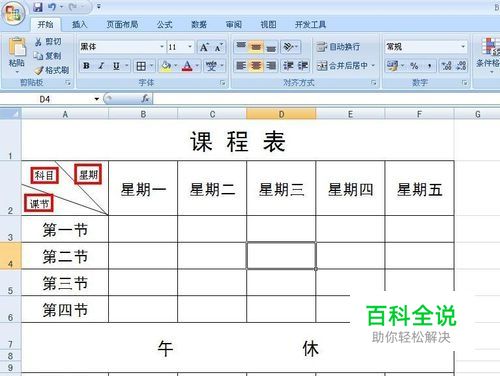Open the font name dropdown 黑体
Viewport: 500px width, 376px height.
coord(162,47)
